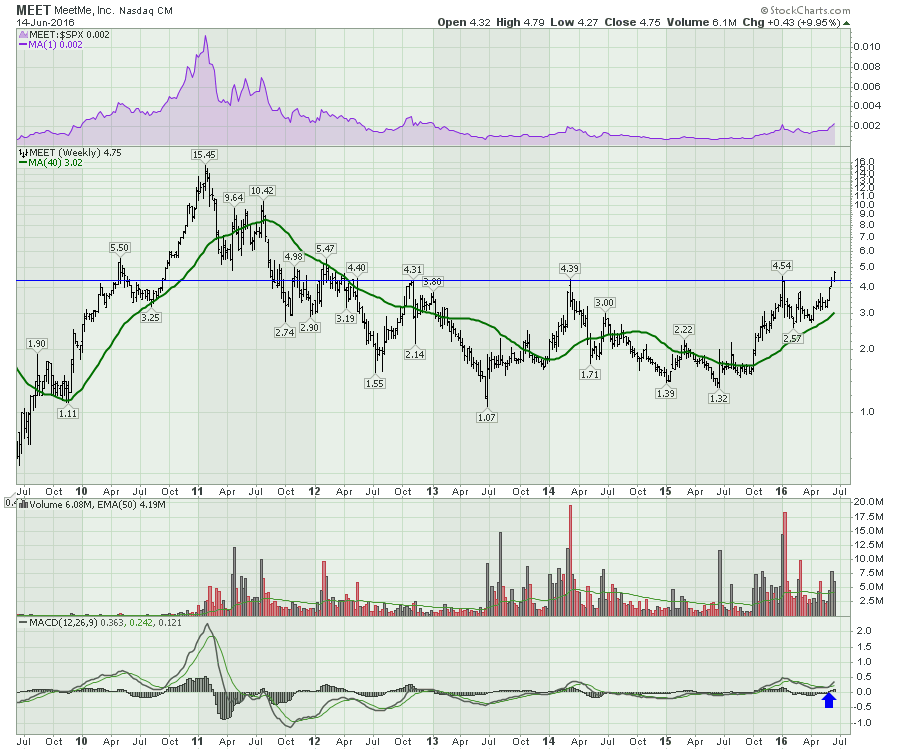This screenshot has width=900, height=750.
Task: Click the tallest red volume bar in 2014
Action: (x=571, y=560)
